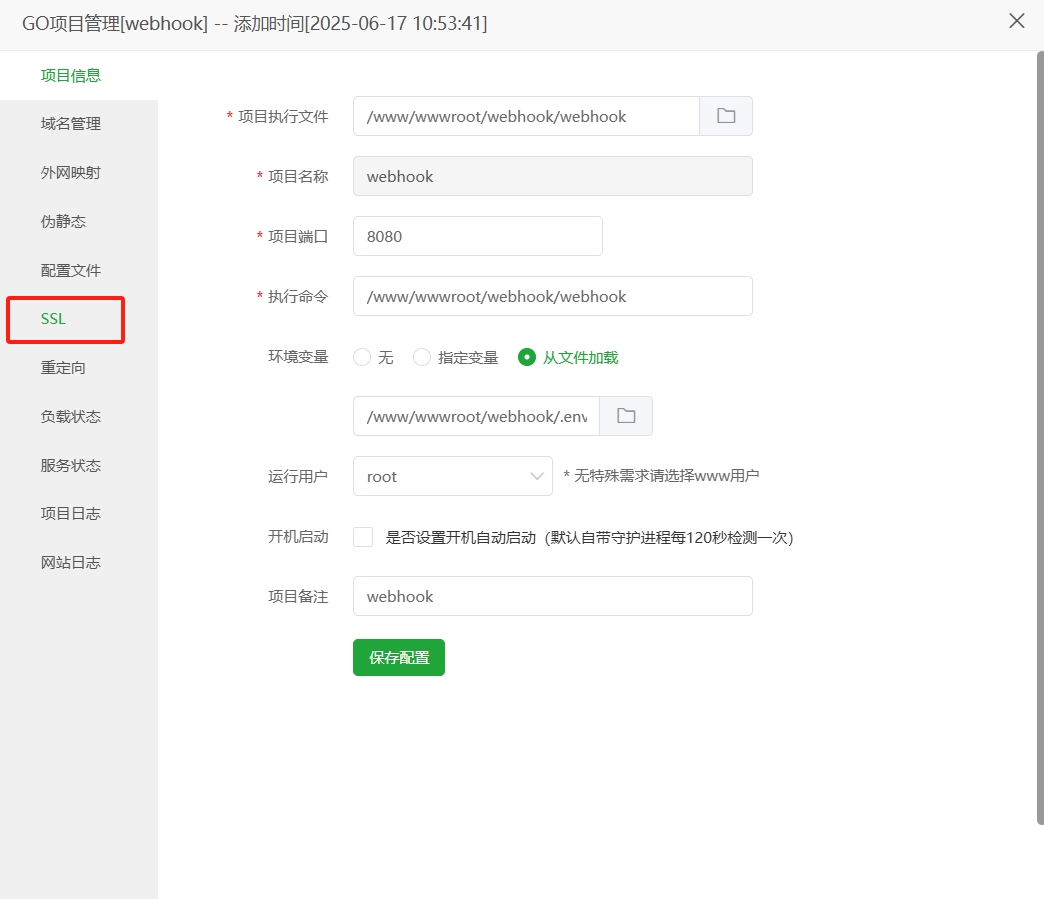Click the 保存配置 save button
The width and height of the screenshot is (1044, 899).
point(398,657)
